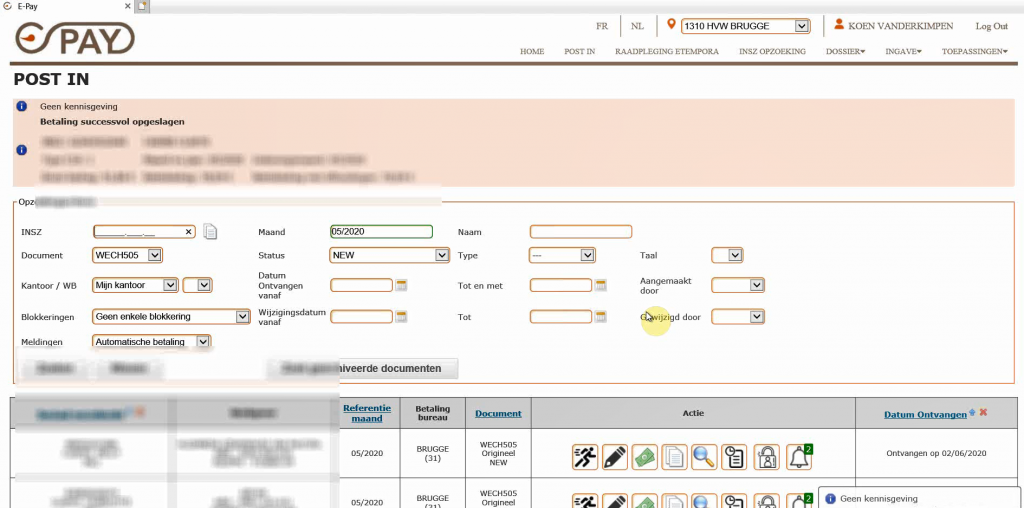1024x508 pixels.
Task: Go to INSZ OPZOEKING menu item
Action: [x=772, y=51]
